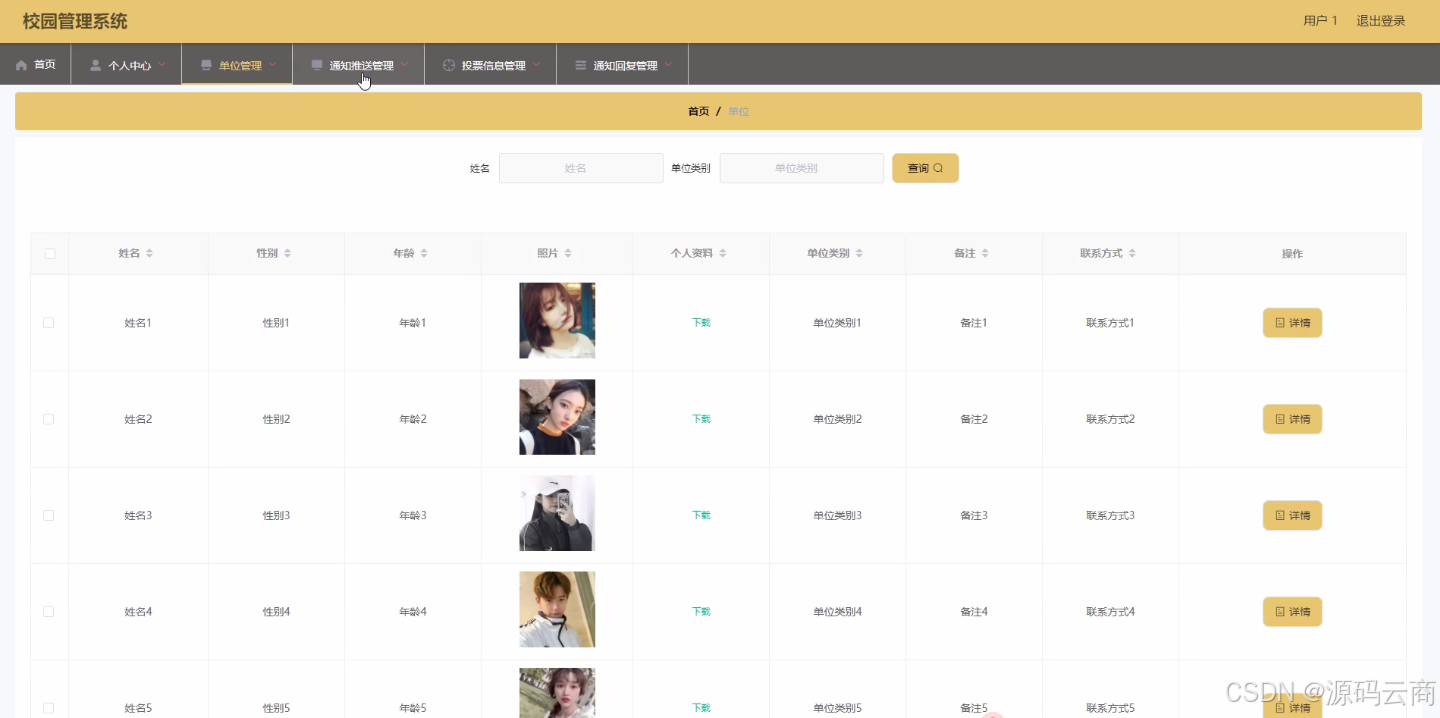Click 单位 in the breadcrumb bar
Viewport: 1440px width, 718px height.
pyautogui.click(x=738, y=112)
